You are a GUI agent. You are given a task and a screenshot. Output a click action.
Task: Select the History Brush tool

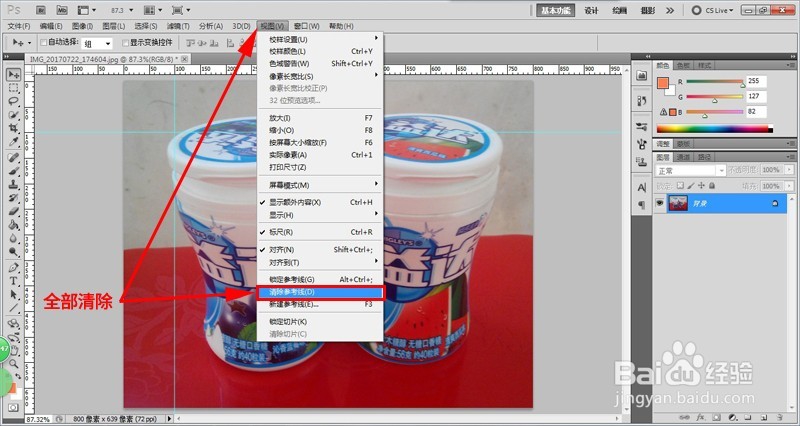(14, 197)
